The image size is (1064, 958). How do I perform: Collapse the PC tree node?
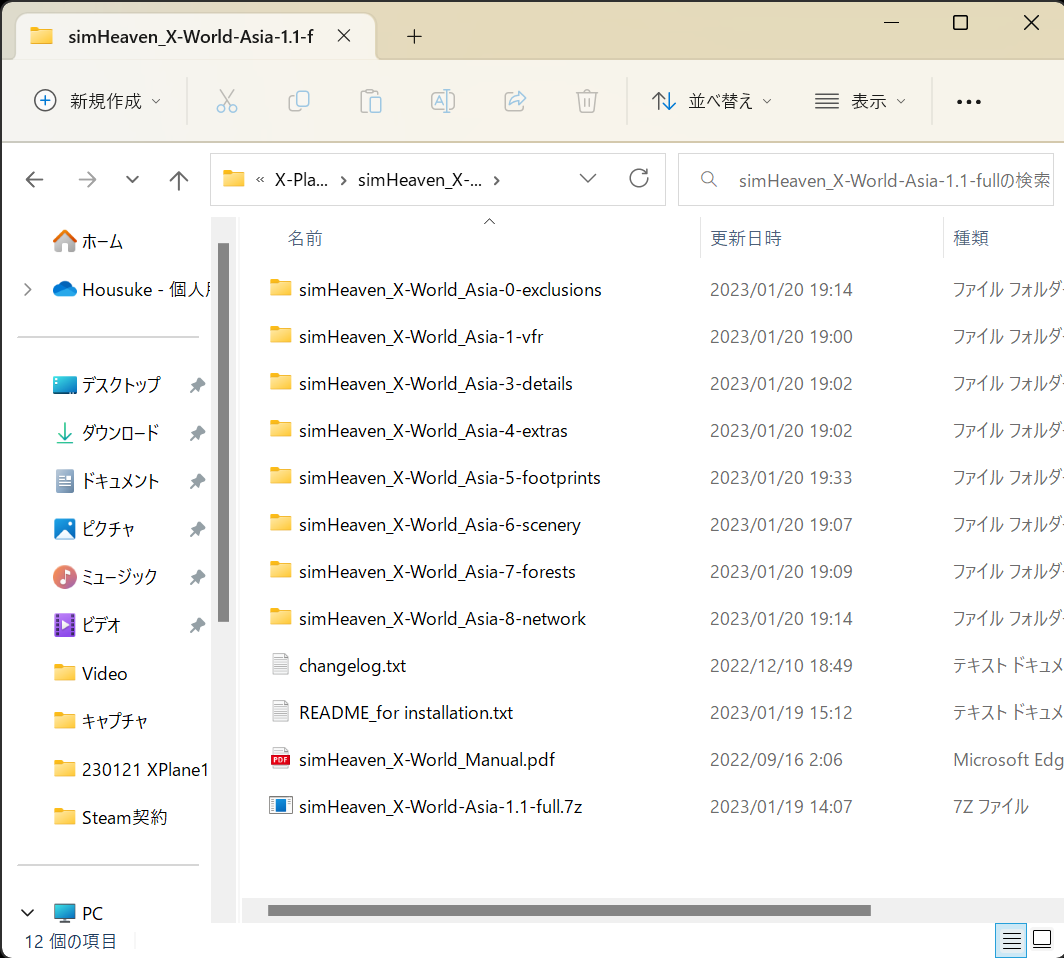coord(28,913)
